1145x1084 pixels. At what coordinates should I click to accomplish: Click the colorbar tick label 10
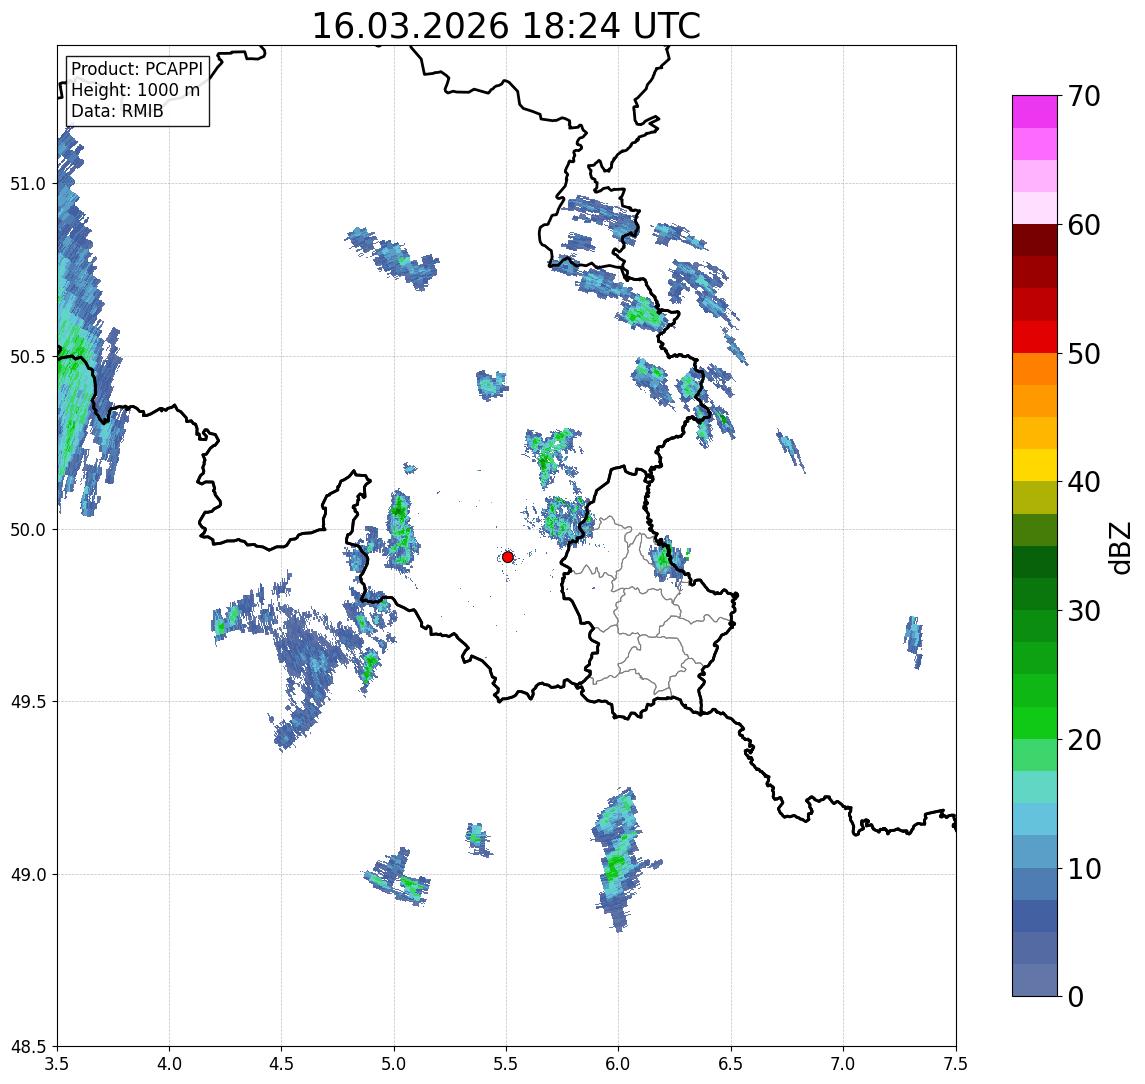pos(1084,868)
